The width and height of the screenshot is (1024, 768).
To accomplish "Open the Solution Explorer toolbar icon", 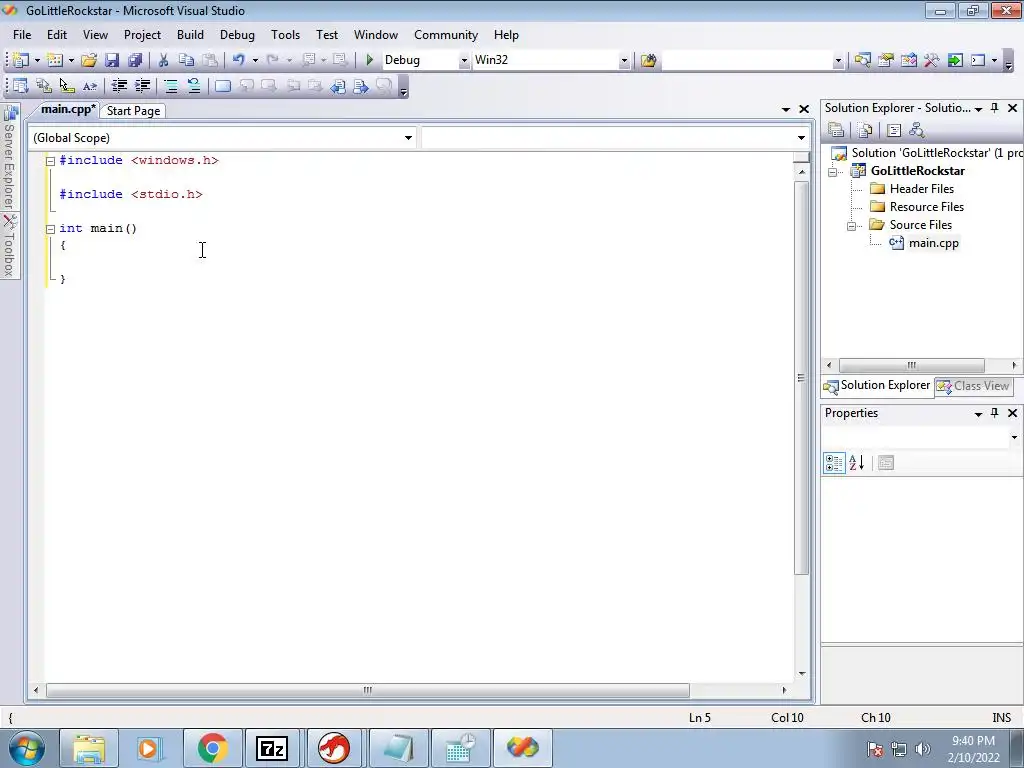I will (862, 60).
